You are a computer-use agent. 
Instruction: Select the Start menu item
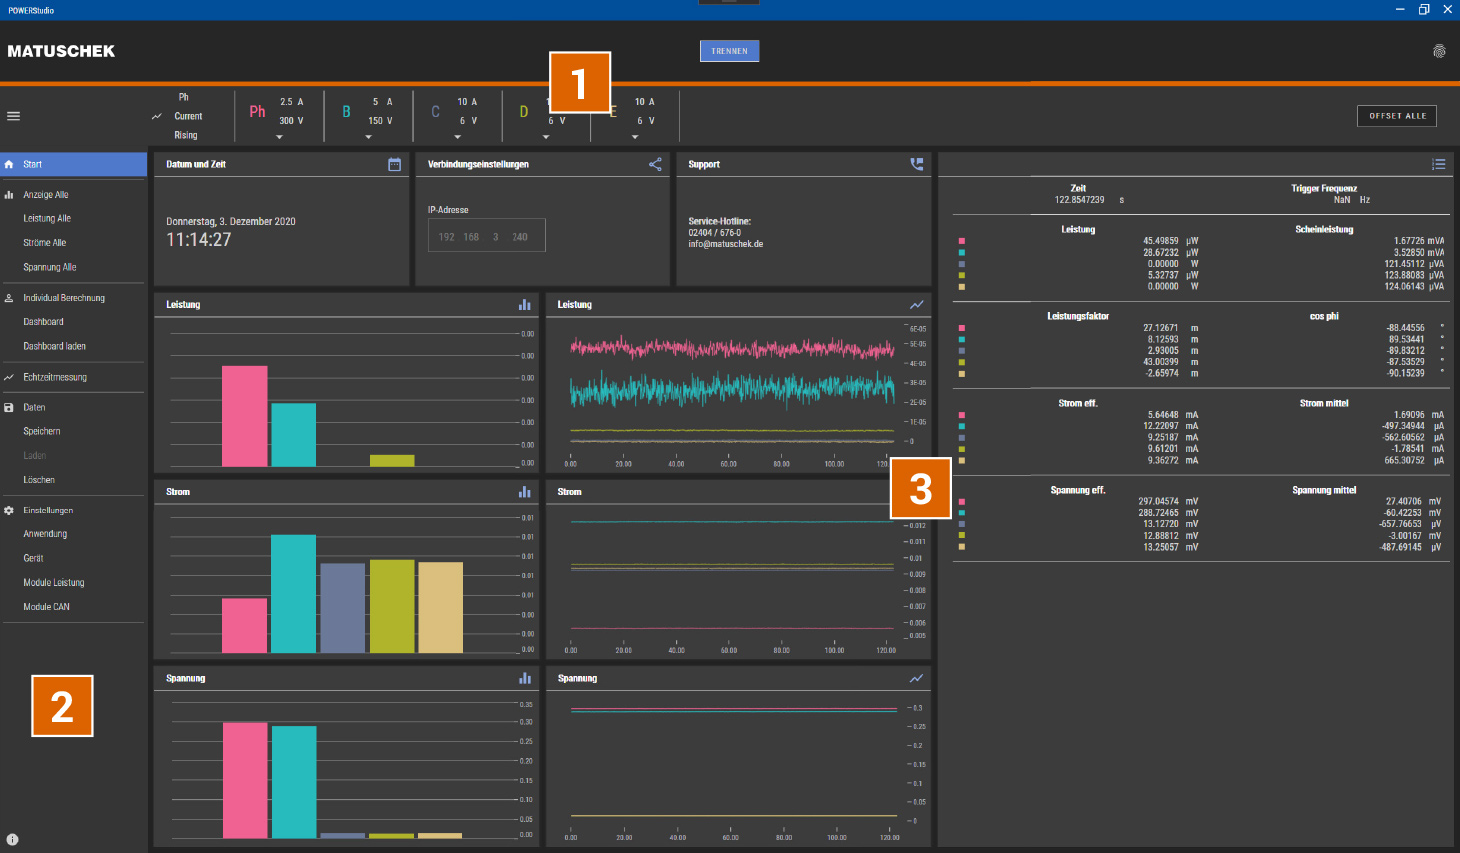point(73,164)
